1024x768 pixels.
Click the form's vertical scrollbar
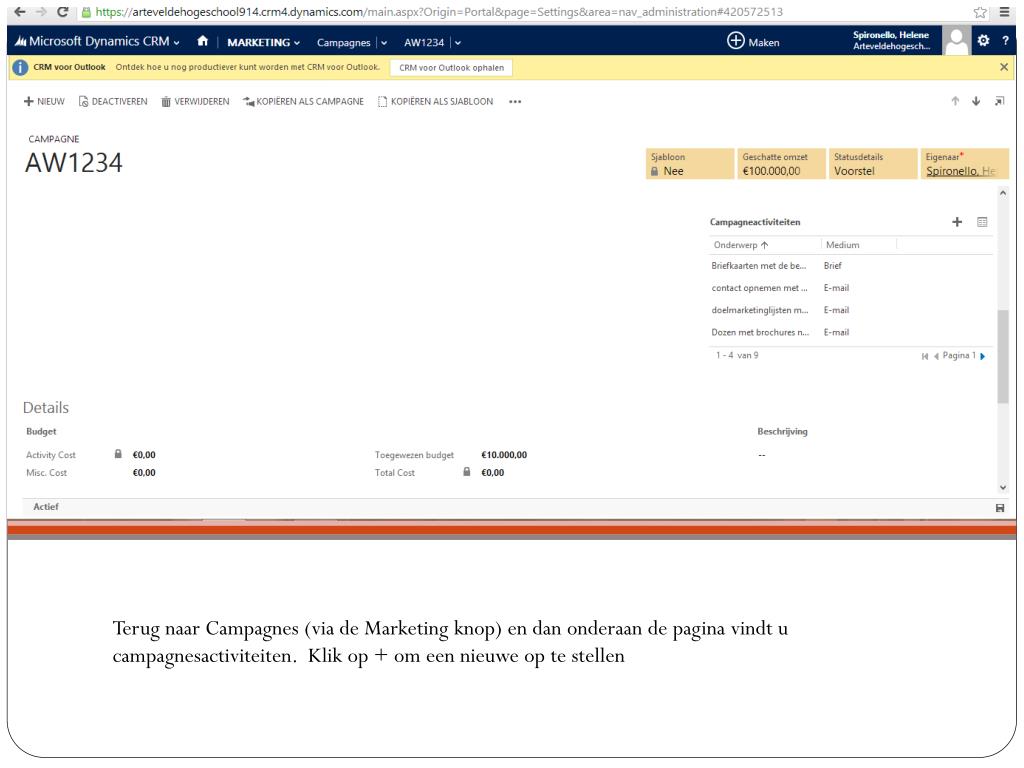point(1003,355)
